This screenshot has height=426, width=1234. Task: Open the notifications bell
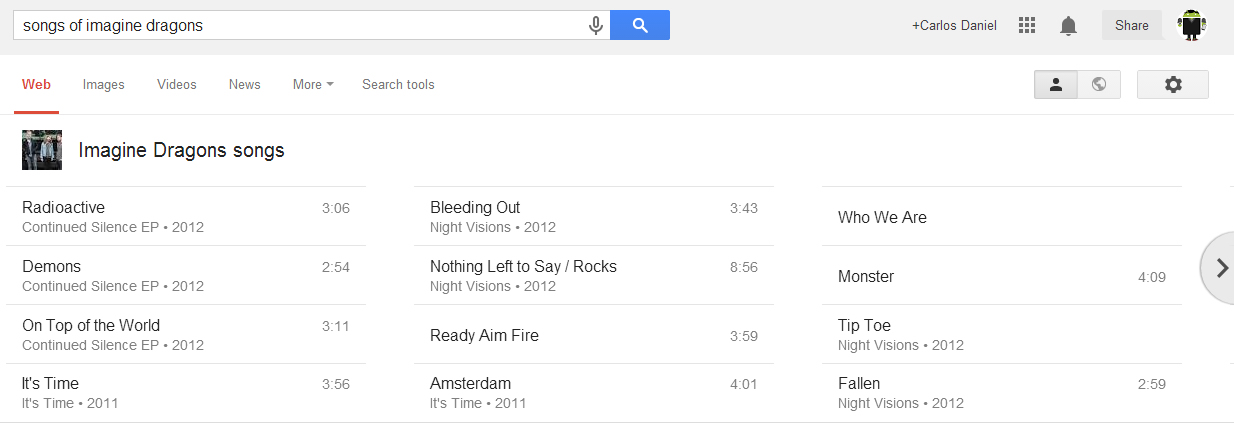pos(1068,26)
